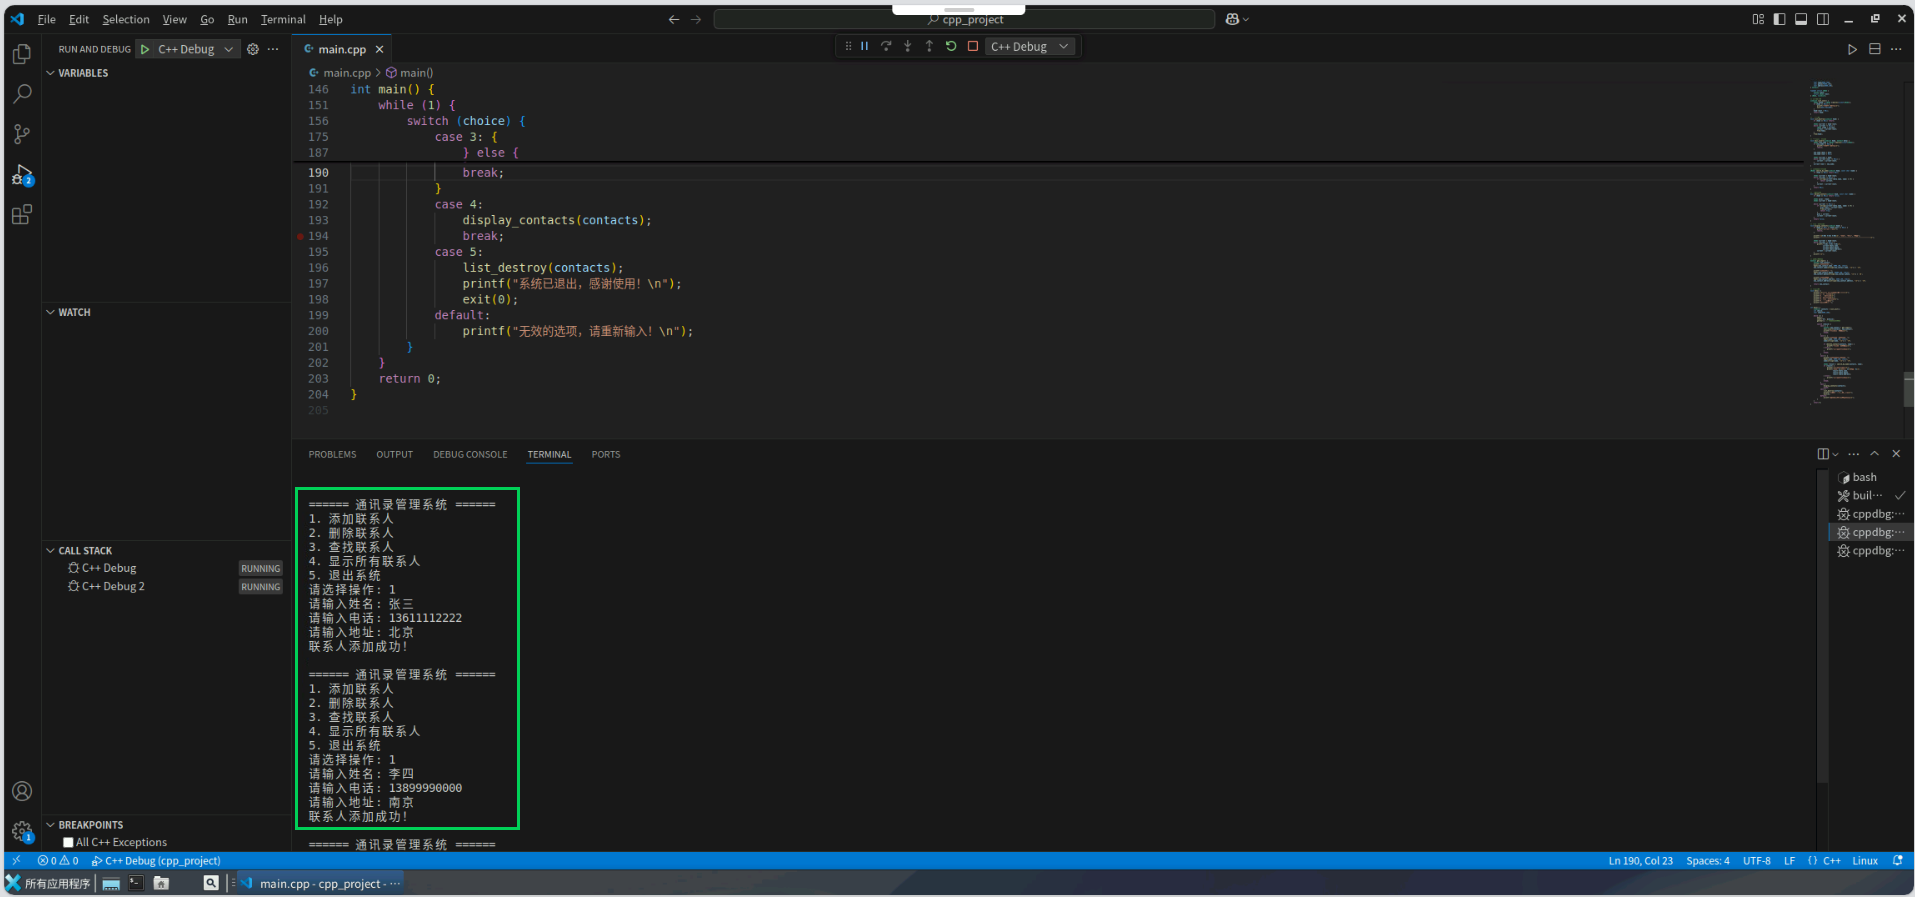Switch to the OUTPUT tab
This screenshot has height=897, width=1915.
[x=395, y=454]
